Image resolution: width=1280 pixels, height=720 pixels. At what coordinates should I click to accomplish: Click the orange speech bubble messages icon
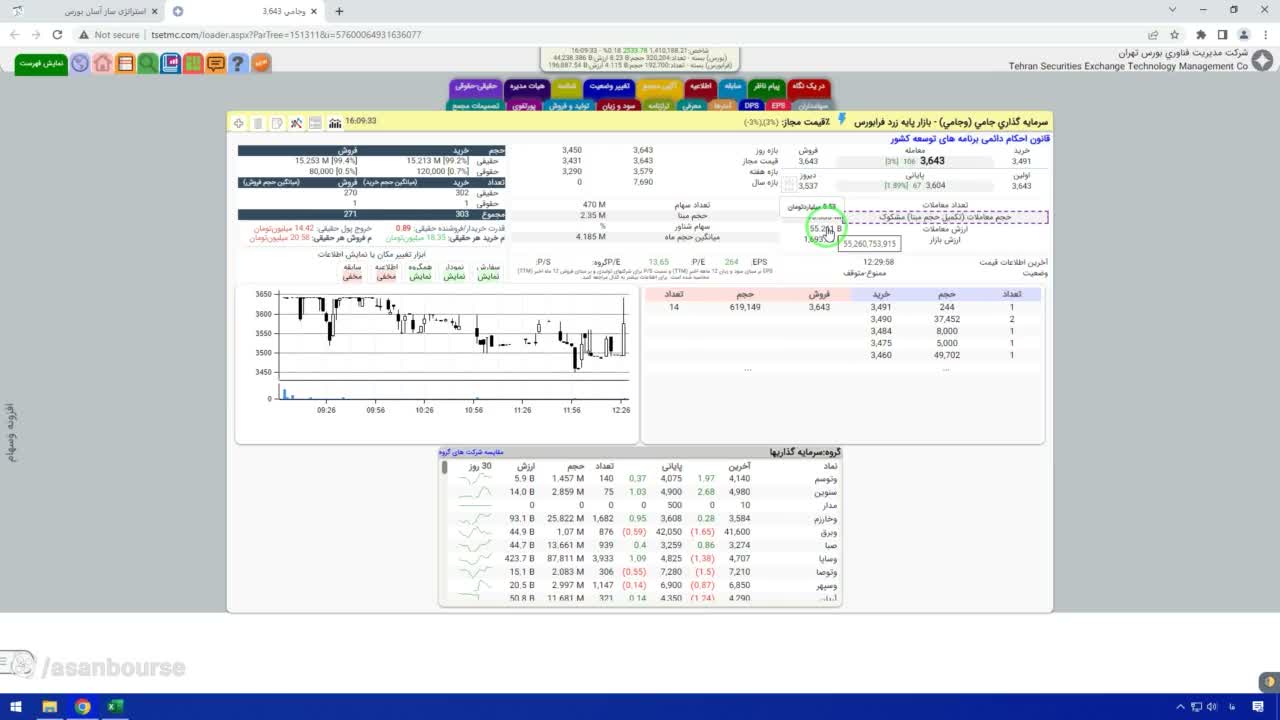pyautogui.click(x=215, y=63)
